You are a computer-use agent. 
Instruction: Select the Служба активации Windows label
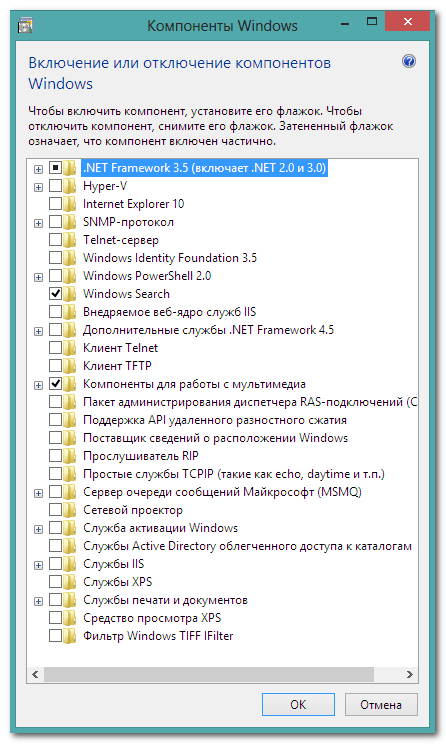(160, 528)
